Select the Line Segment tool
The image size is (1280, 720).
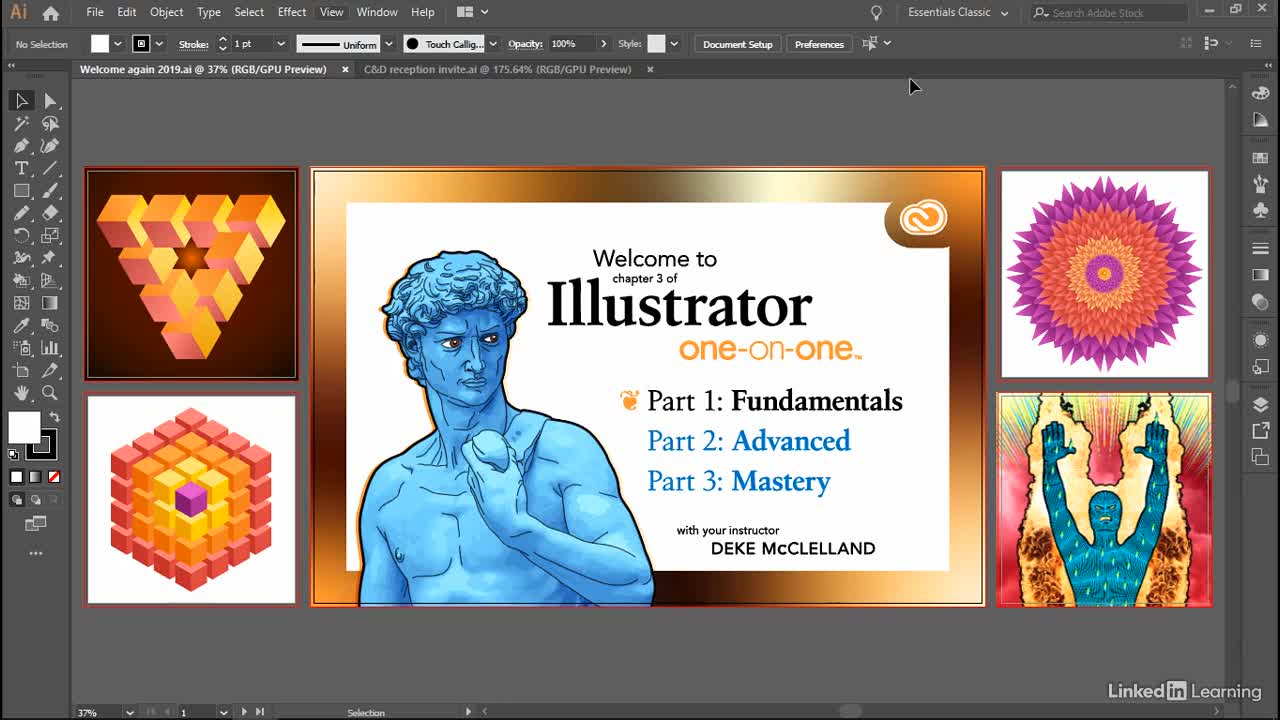(50, 168)
